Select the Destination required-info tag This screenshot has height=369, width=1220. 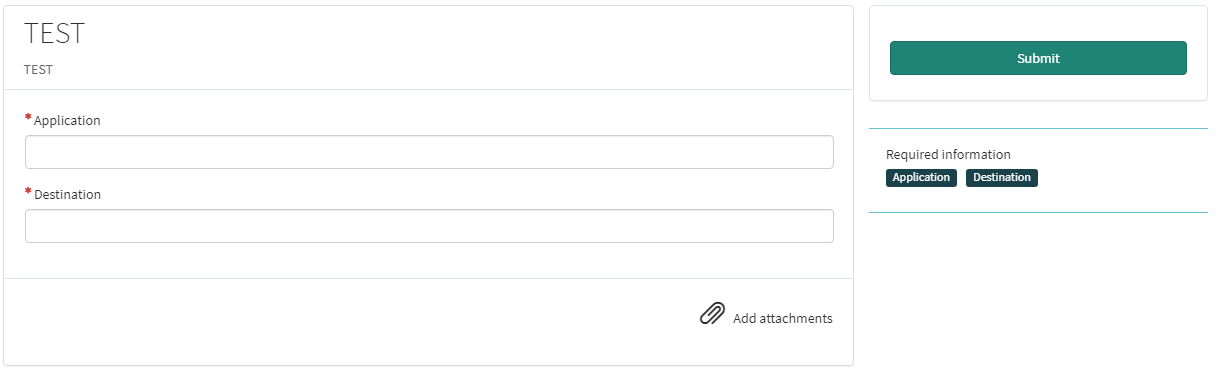(1002, 178)
